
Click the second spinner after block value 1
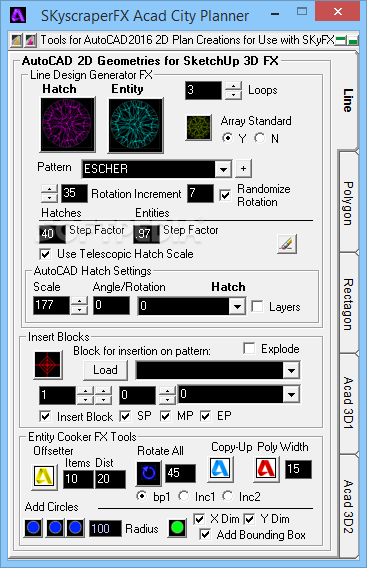104,395
